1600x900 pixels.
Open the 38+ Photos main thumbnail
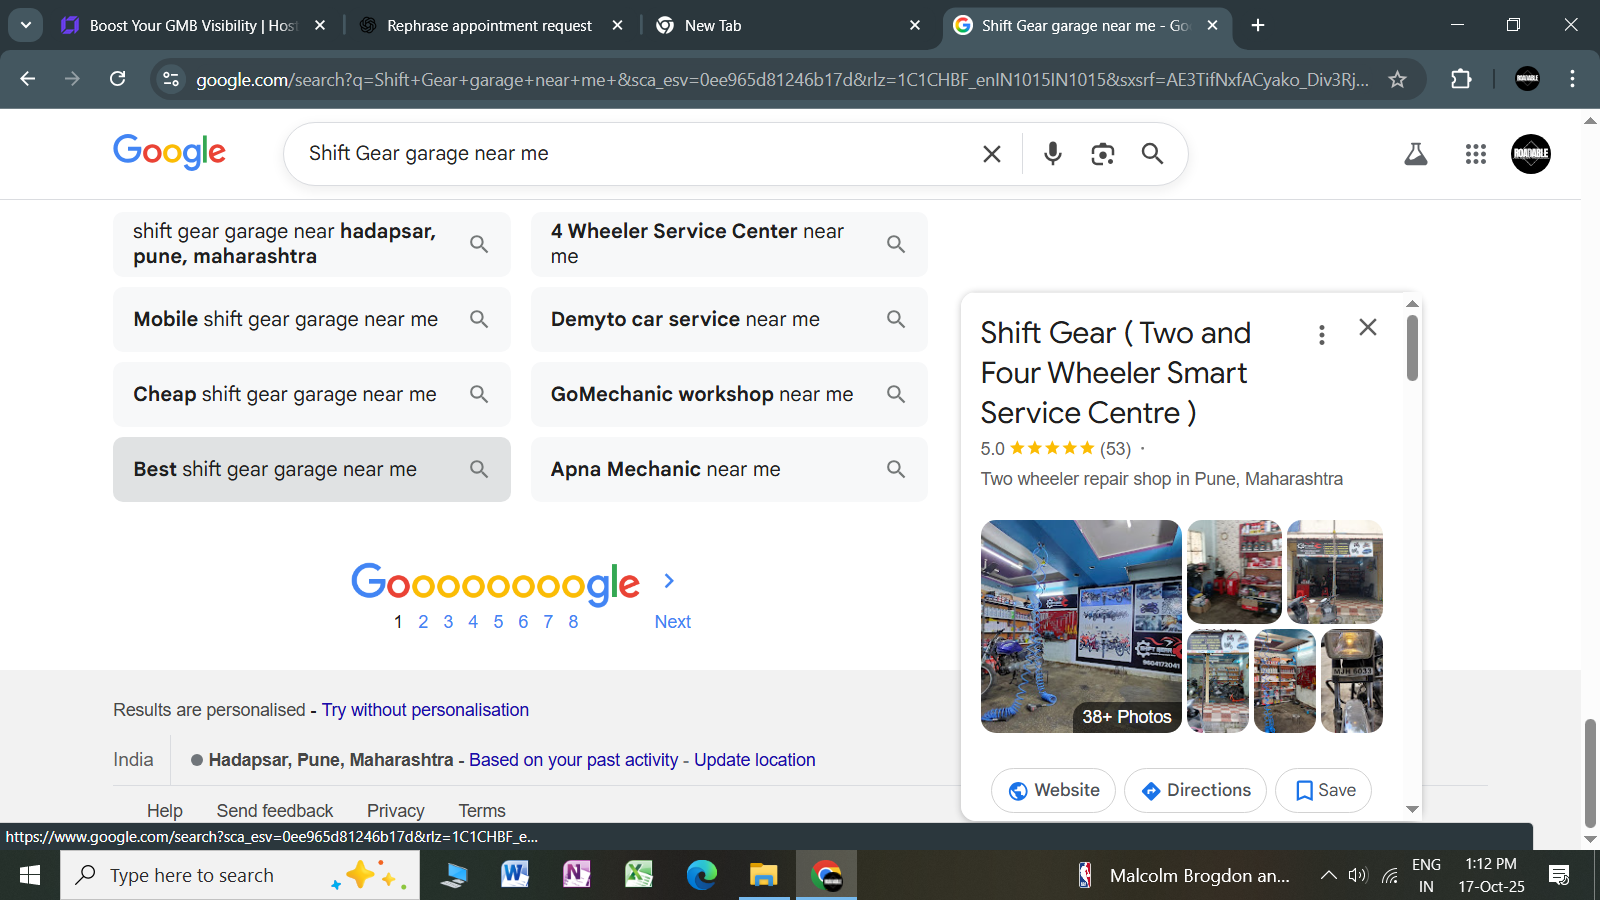1081,626
